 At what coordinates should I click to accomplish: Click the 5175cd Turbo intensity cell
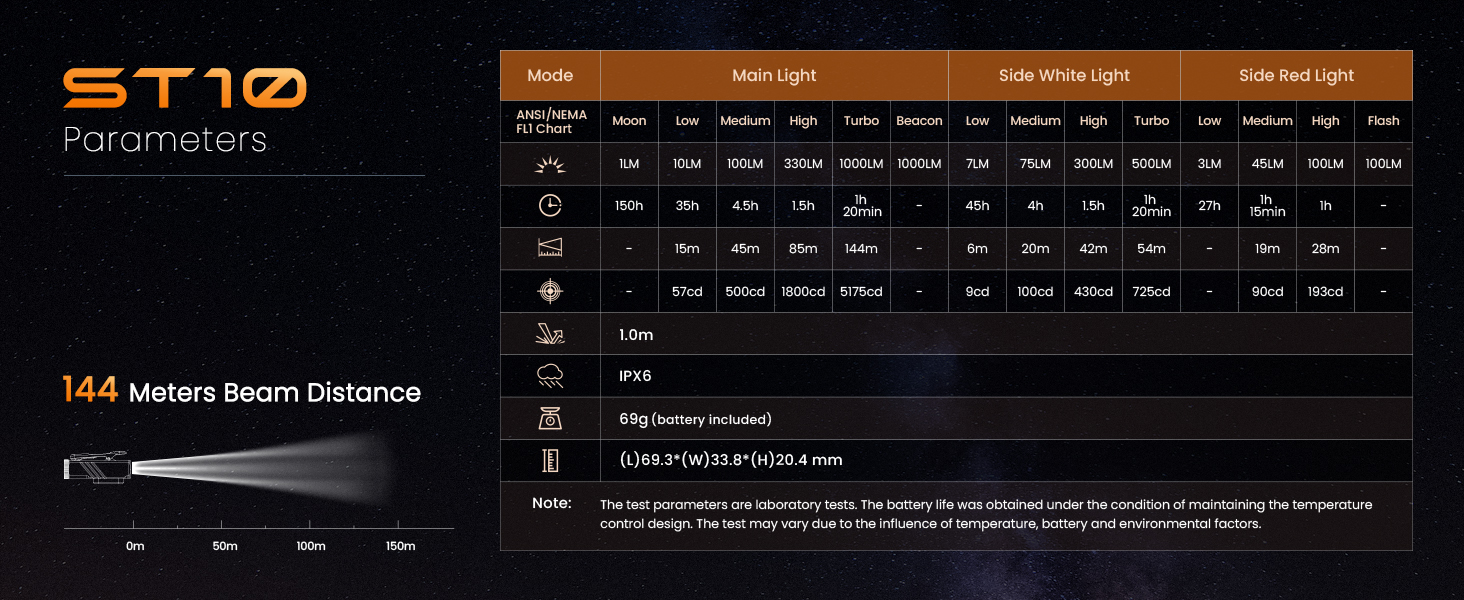(861, 291)
